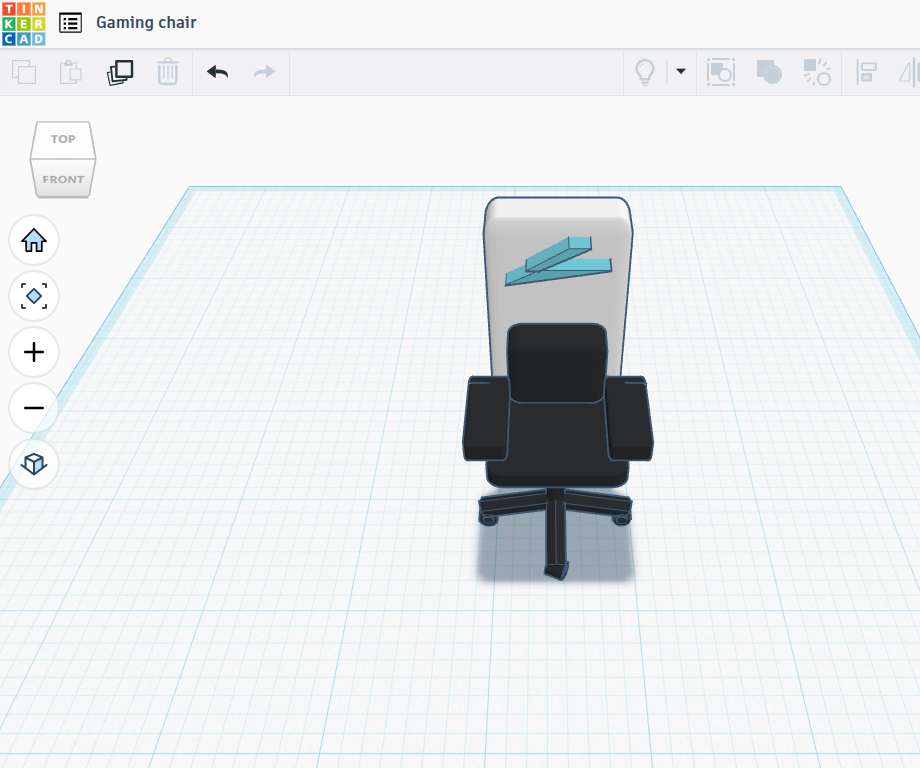Fit all shapes in view

pos(34,296)
